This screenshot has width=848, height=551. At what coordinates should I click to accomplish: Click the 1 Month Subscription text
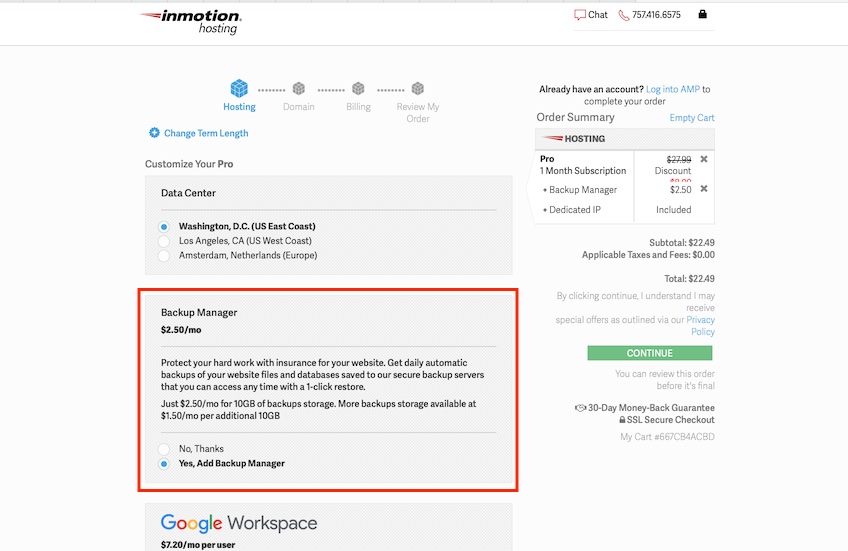(583, 170)
